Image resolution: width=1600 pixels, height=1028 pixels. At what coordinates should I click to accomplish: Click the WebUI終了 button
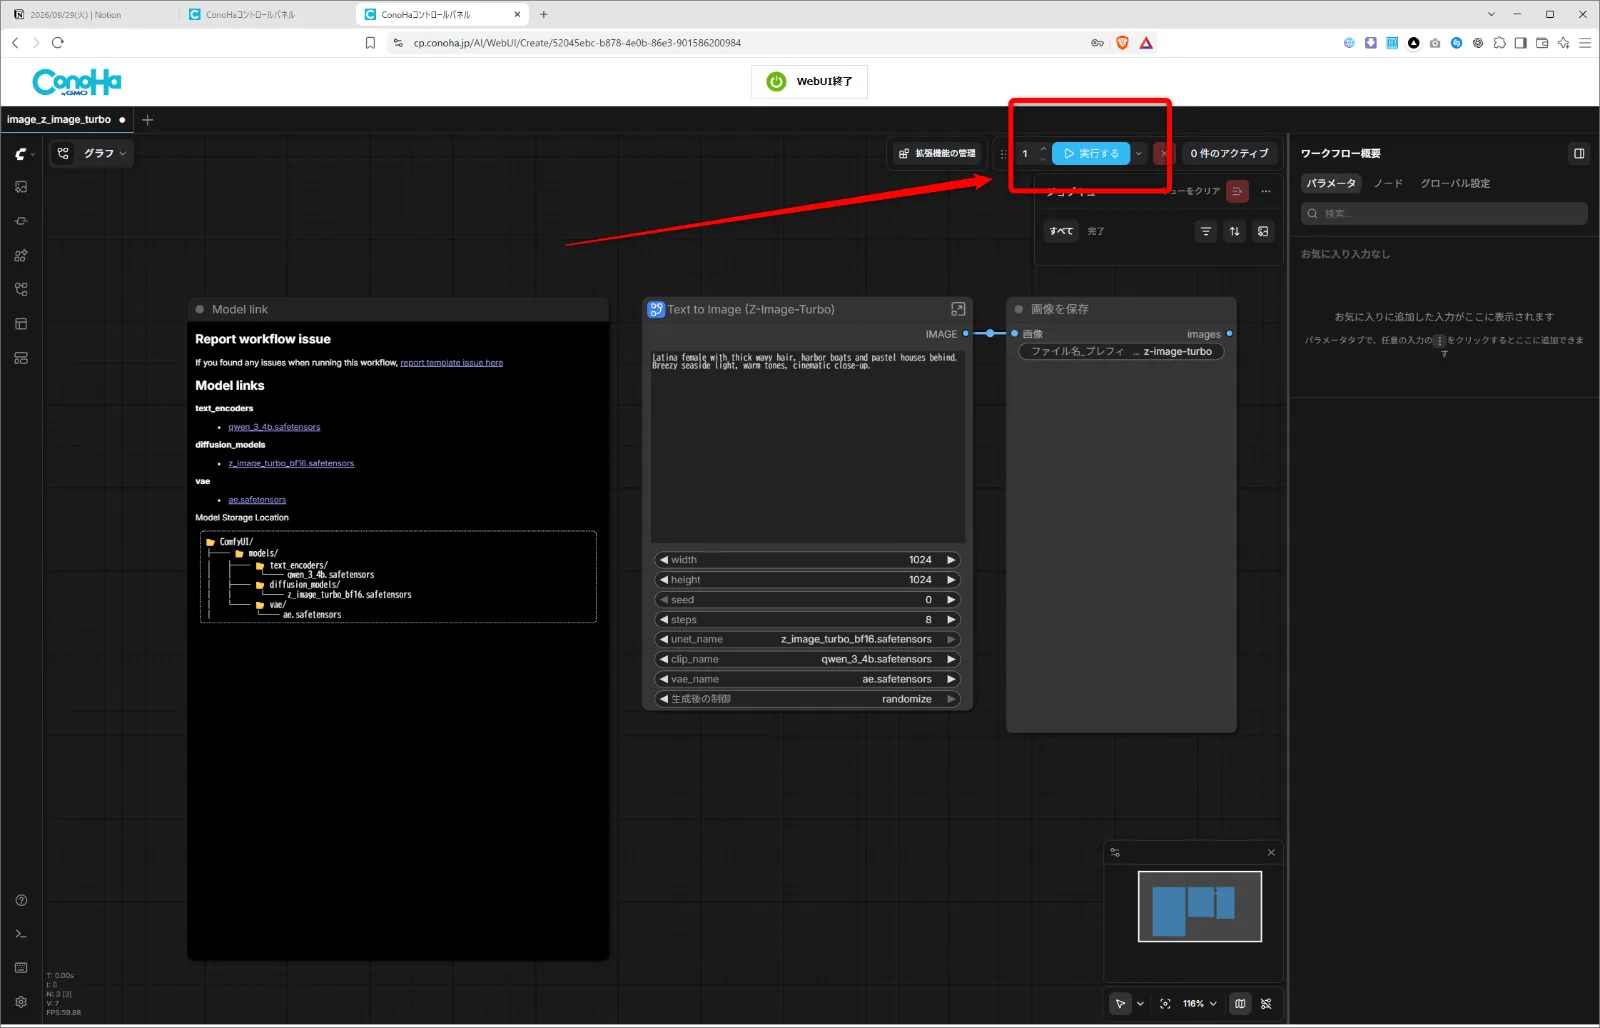tap(809, 82)
